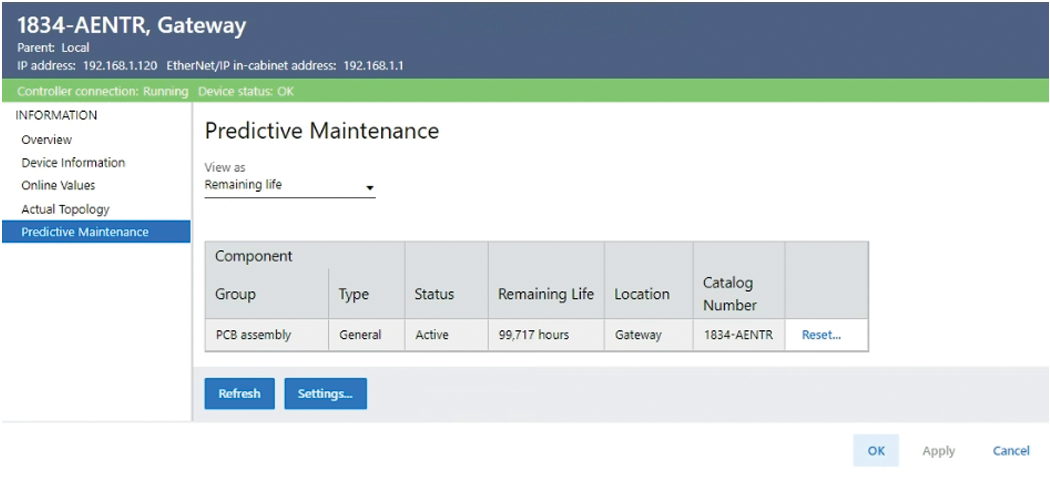
Task: Click the Active status cell
Action: click(x=447, y=335)
